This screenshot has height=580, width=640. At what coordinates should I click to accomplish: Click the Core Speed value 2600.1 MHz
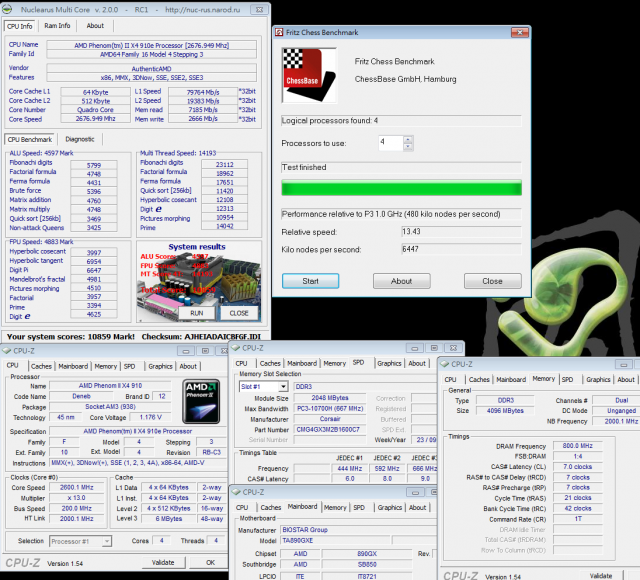click(76, 487)
